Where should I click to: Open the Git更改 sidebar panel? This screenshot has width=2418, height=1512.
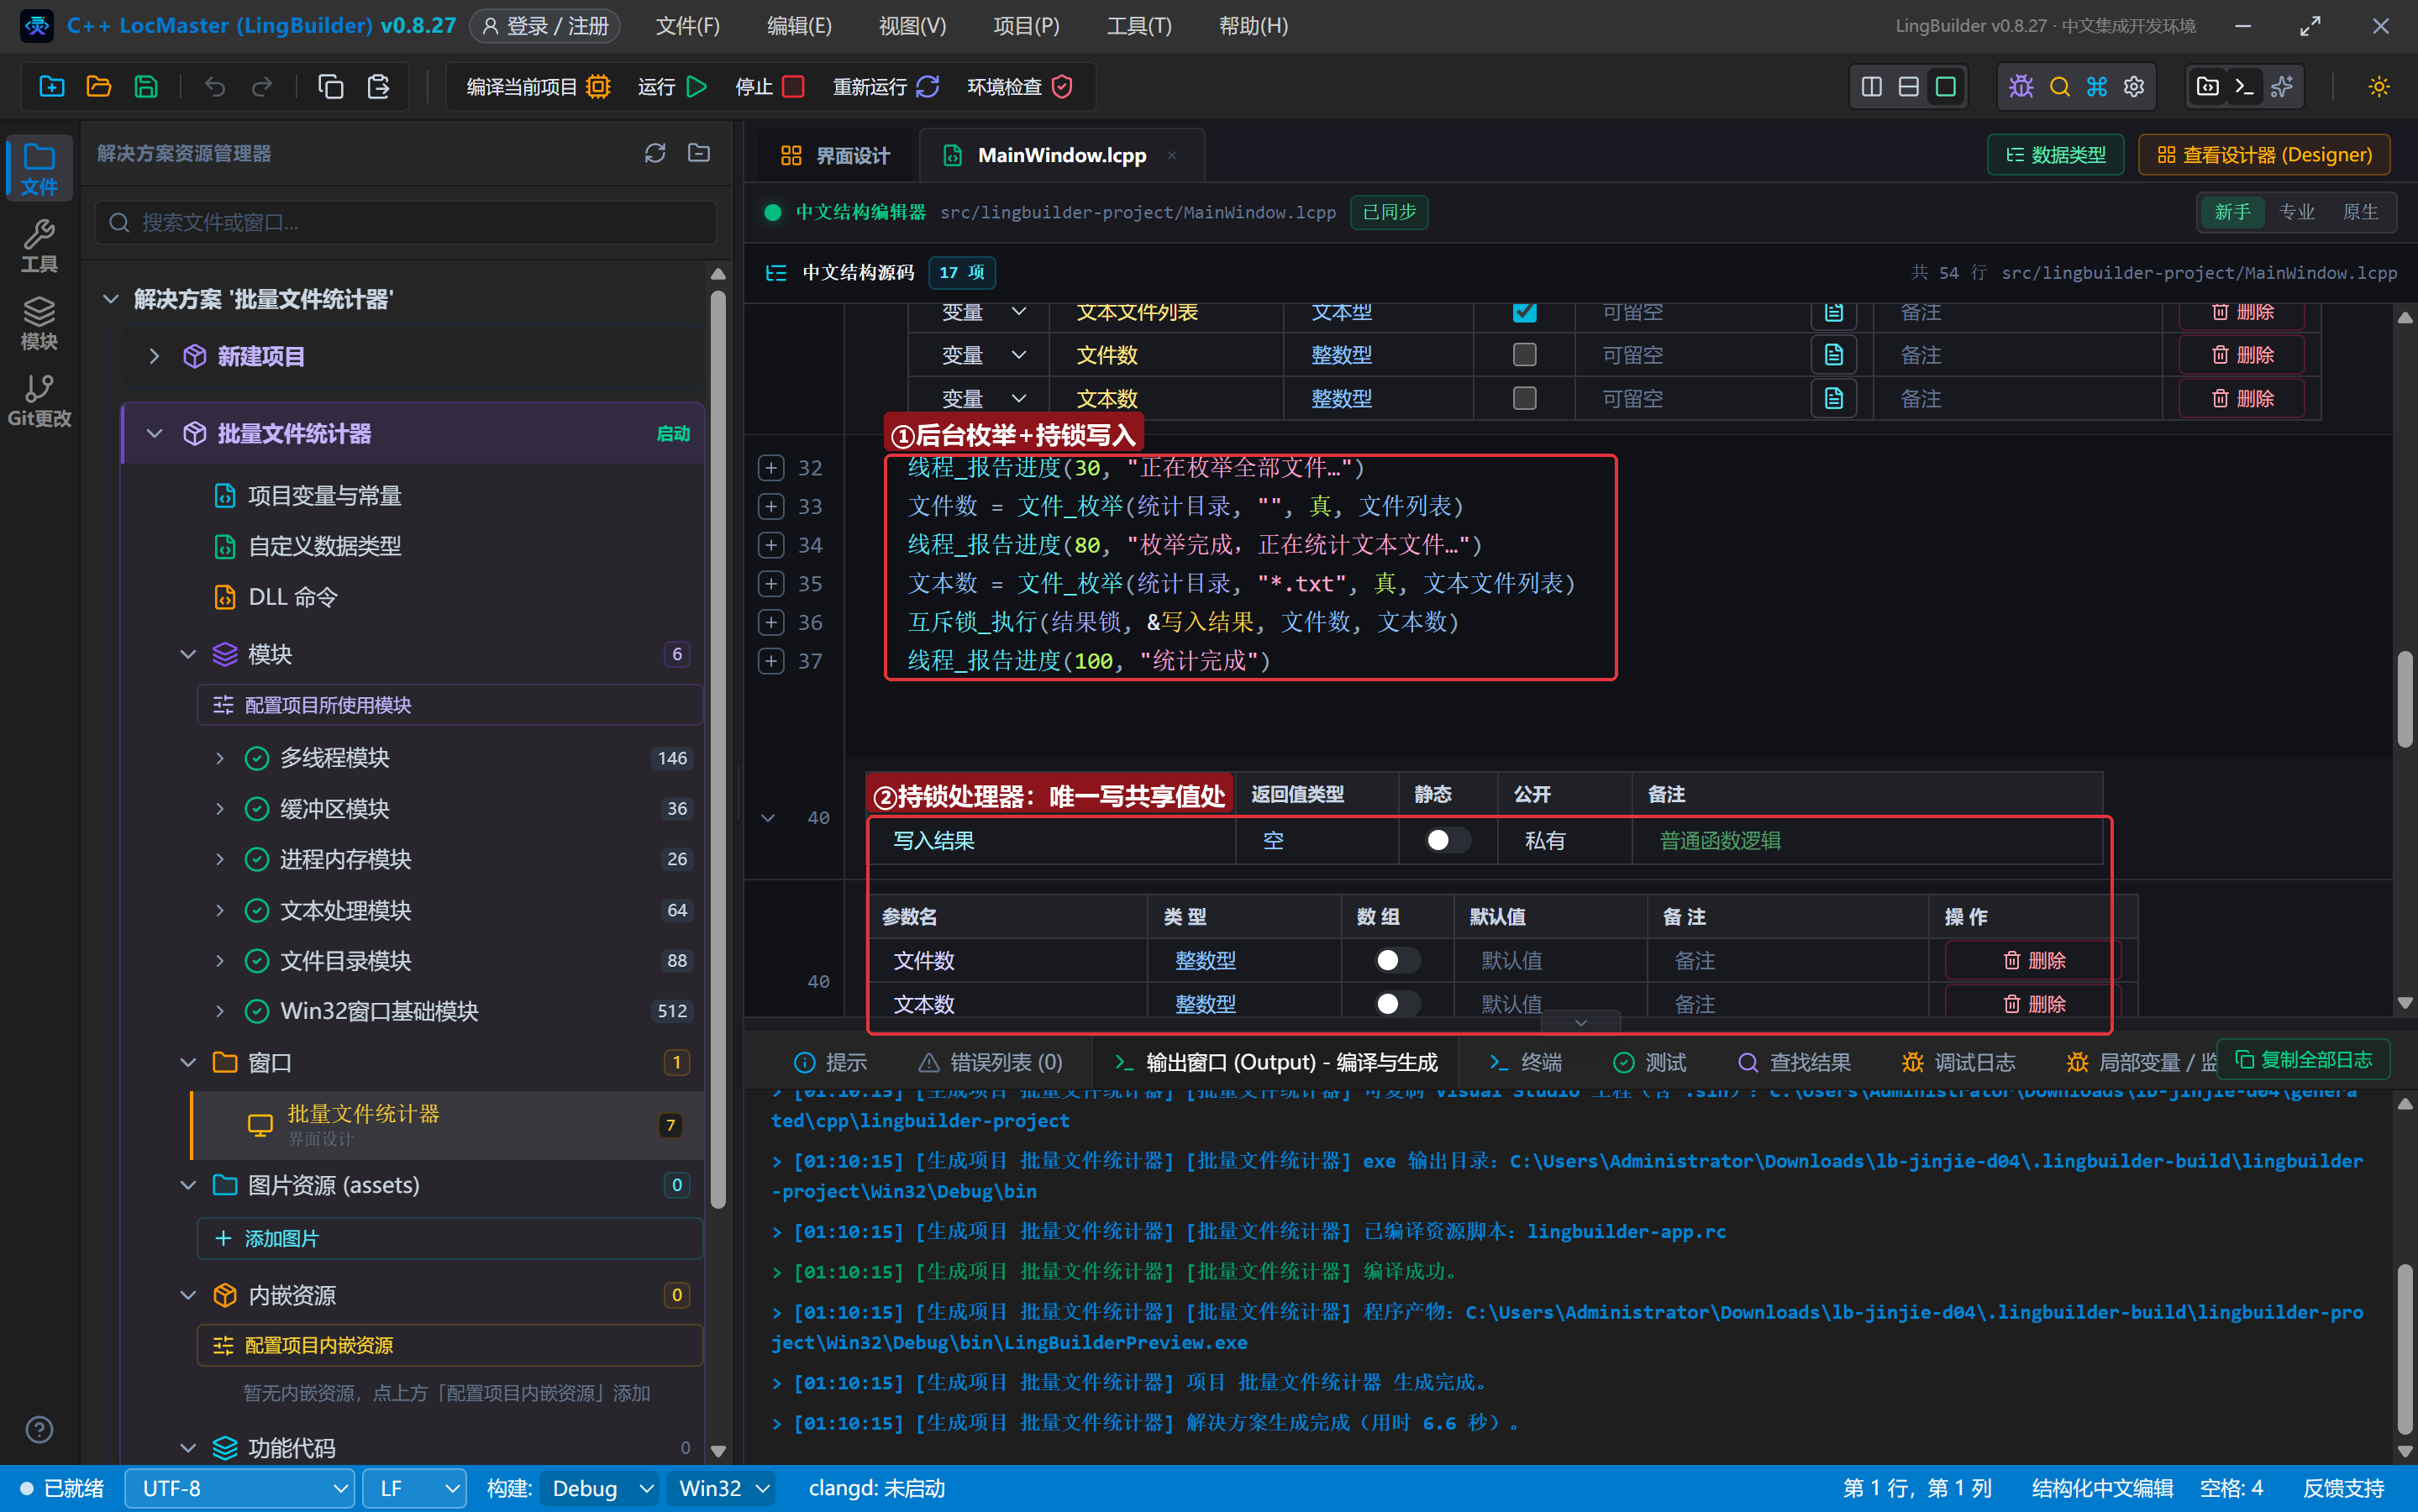click(39, 401)
